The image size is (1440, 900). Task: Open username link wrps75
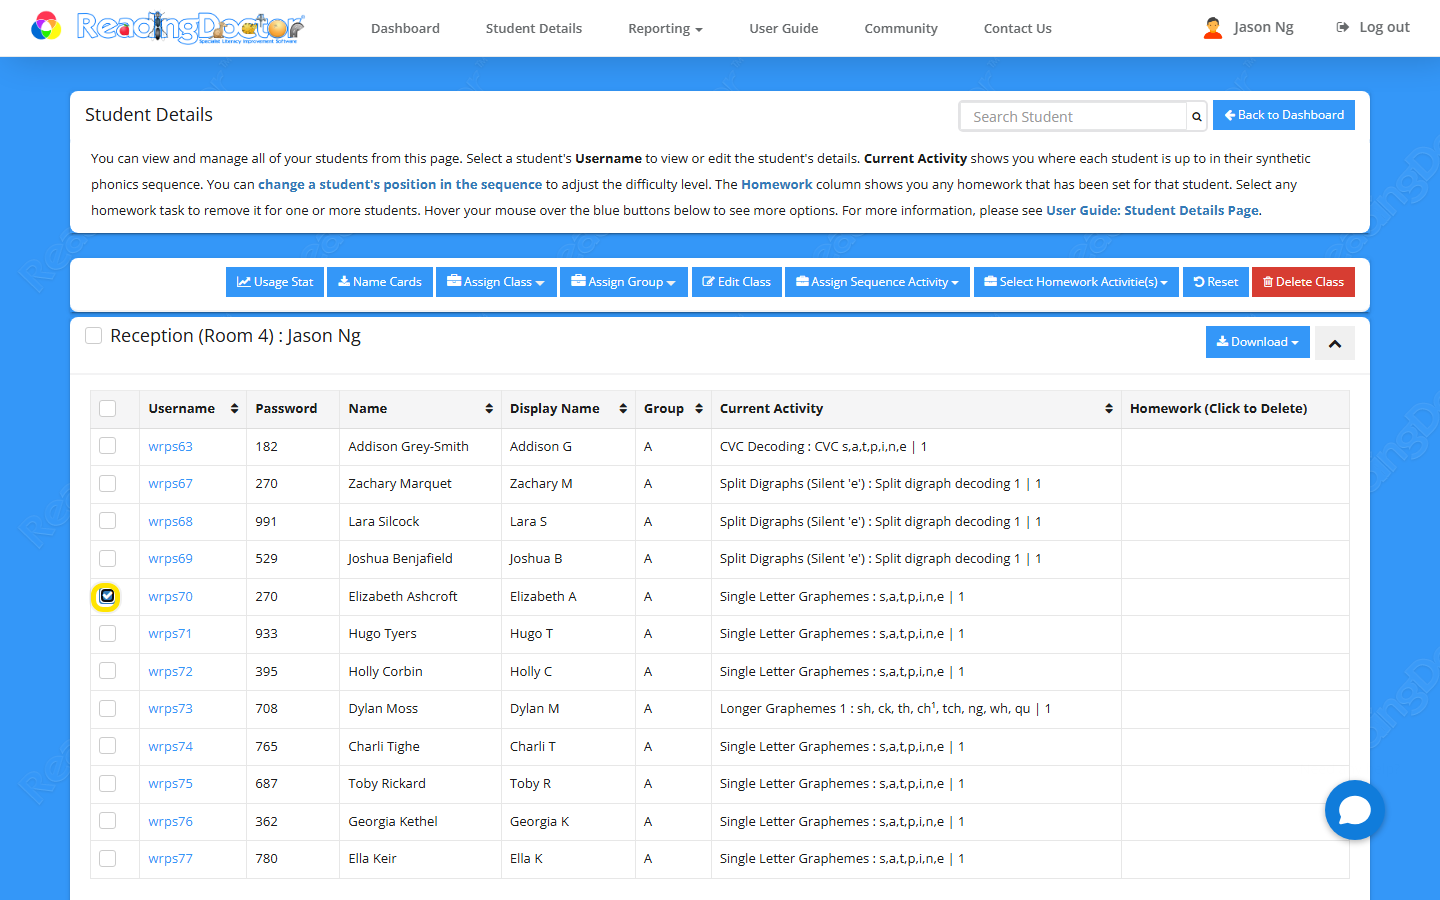170,783
